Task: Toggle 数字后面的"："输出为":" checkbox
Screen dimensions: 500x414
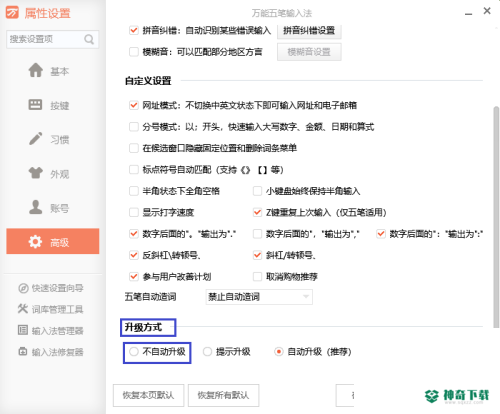Action: pyautogui.click(x=381, y=234)
